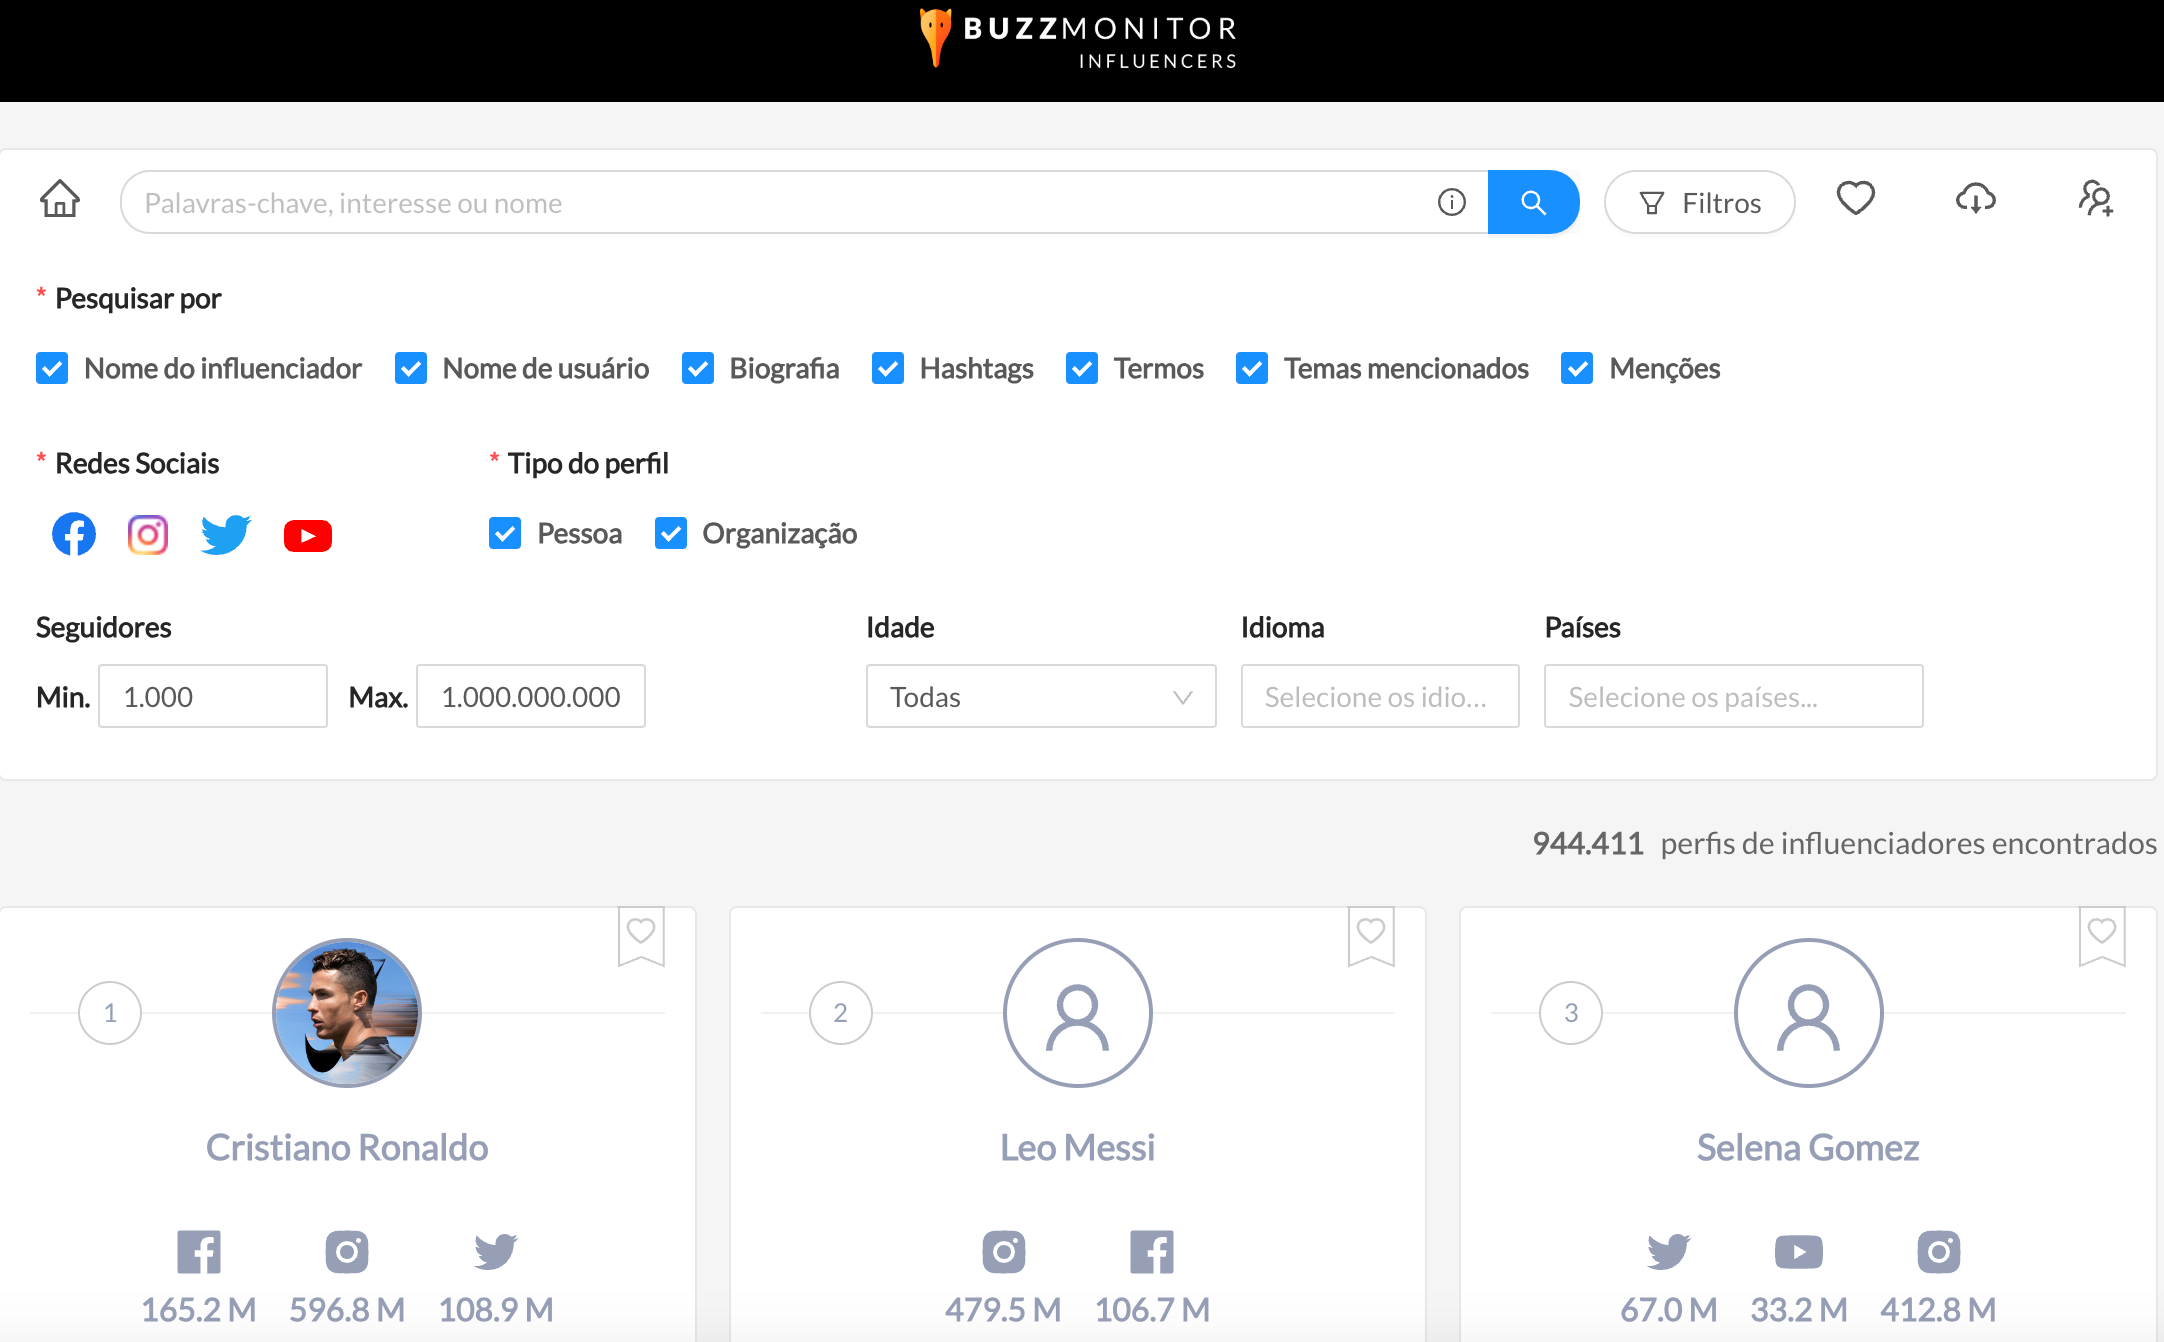Image resolution: width=2164 pixels, height=1342 pixels.
Task: Open Selena Gomez profile name link
Action: (1808, 1147)
